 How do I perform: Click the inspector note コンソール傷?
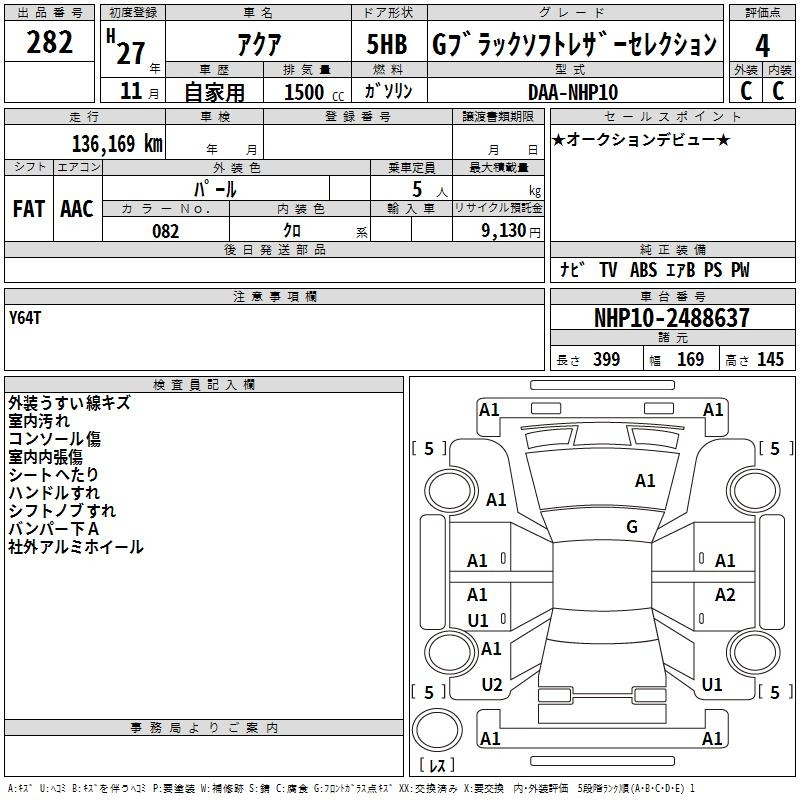coord(54,439)
